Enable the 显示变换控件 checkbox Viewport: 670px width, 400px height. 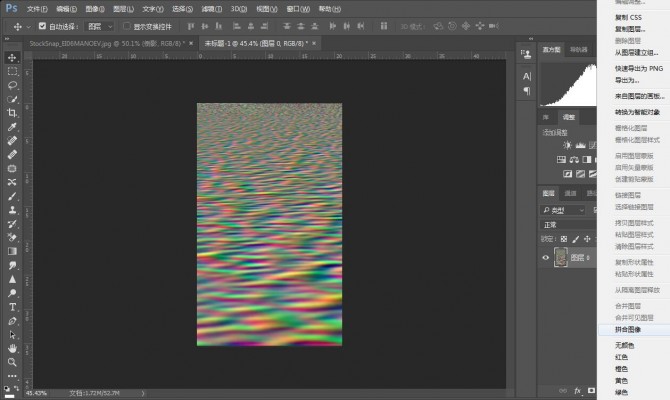pos(127,27)
